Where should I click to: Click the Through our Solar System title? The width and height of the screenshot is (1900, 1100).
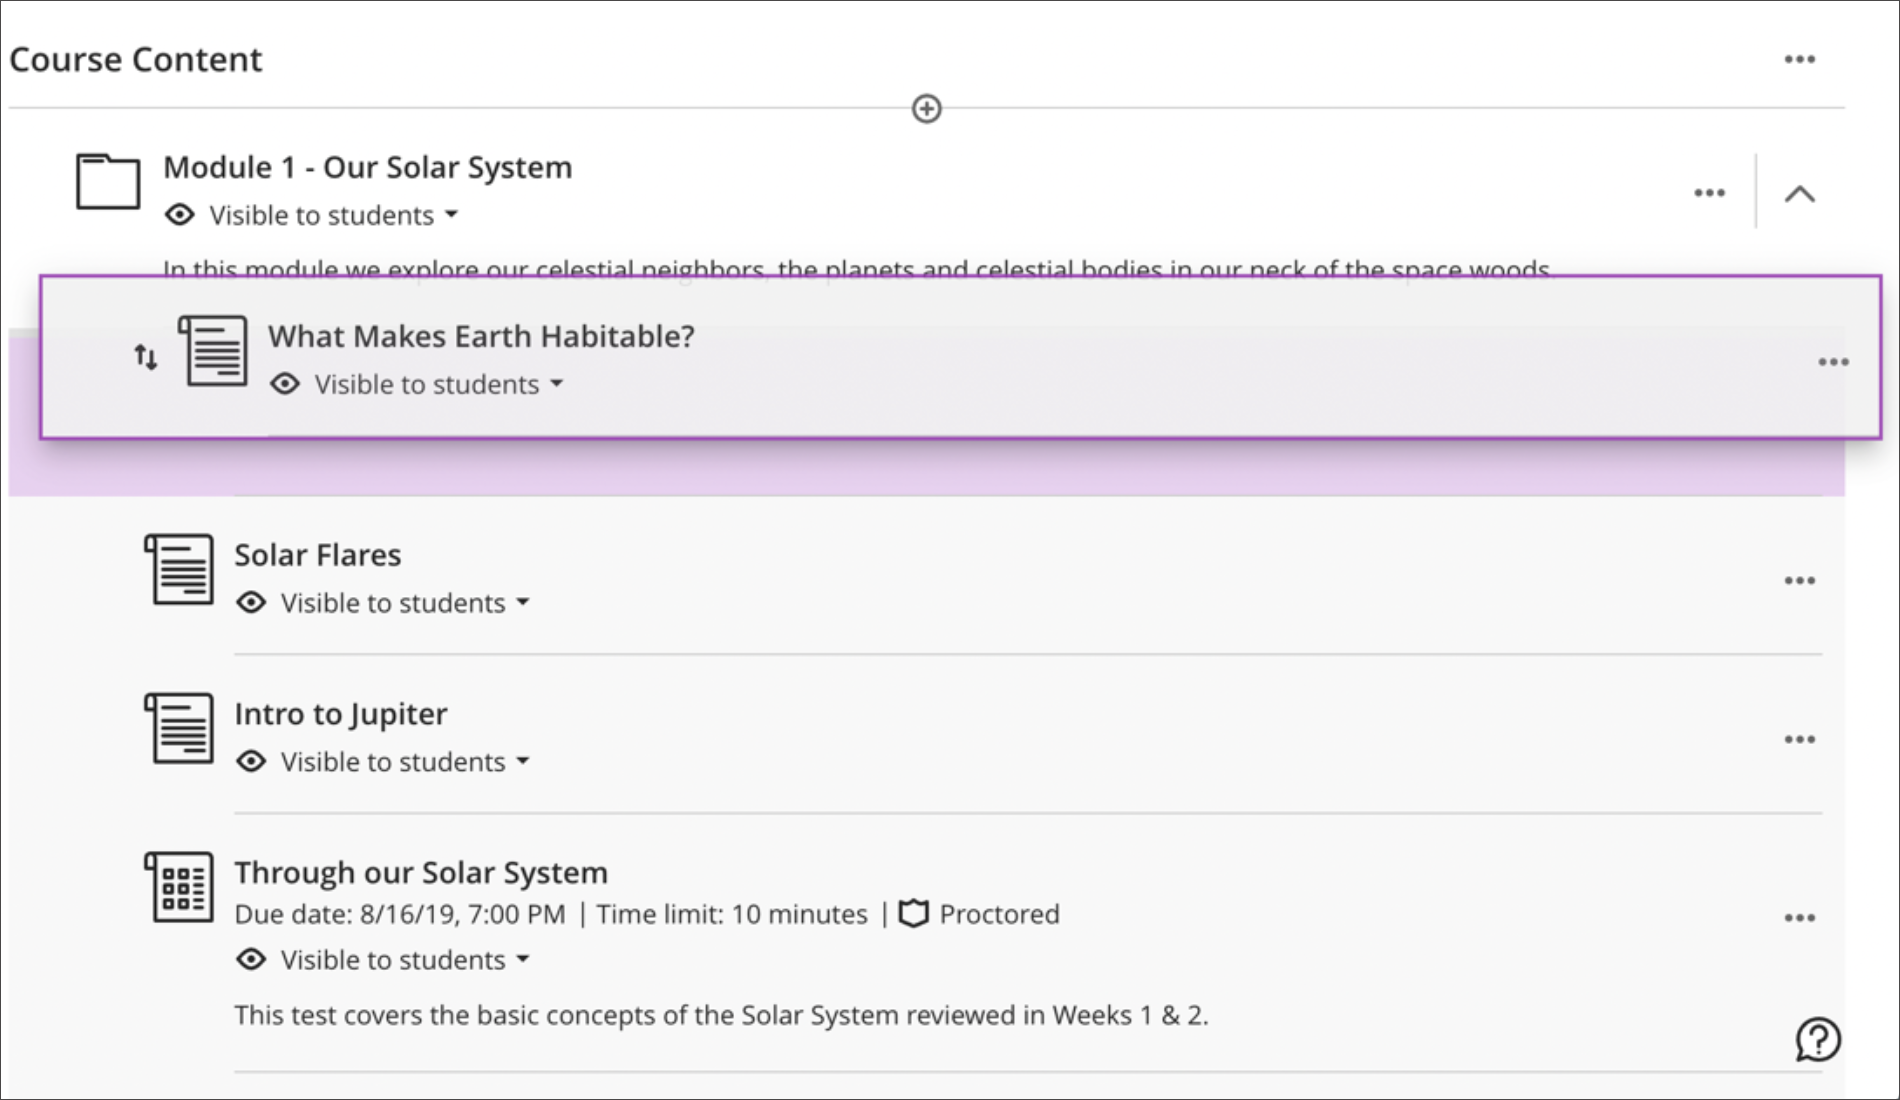(421, 873)
